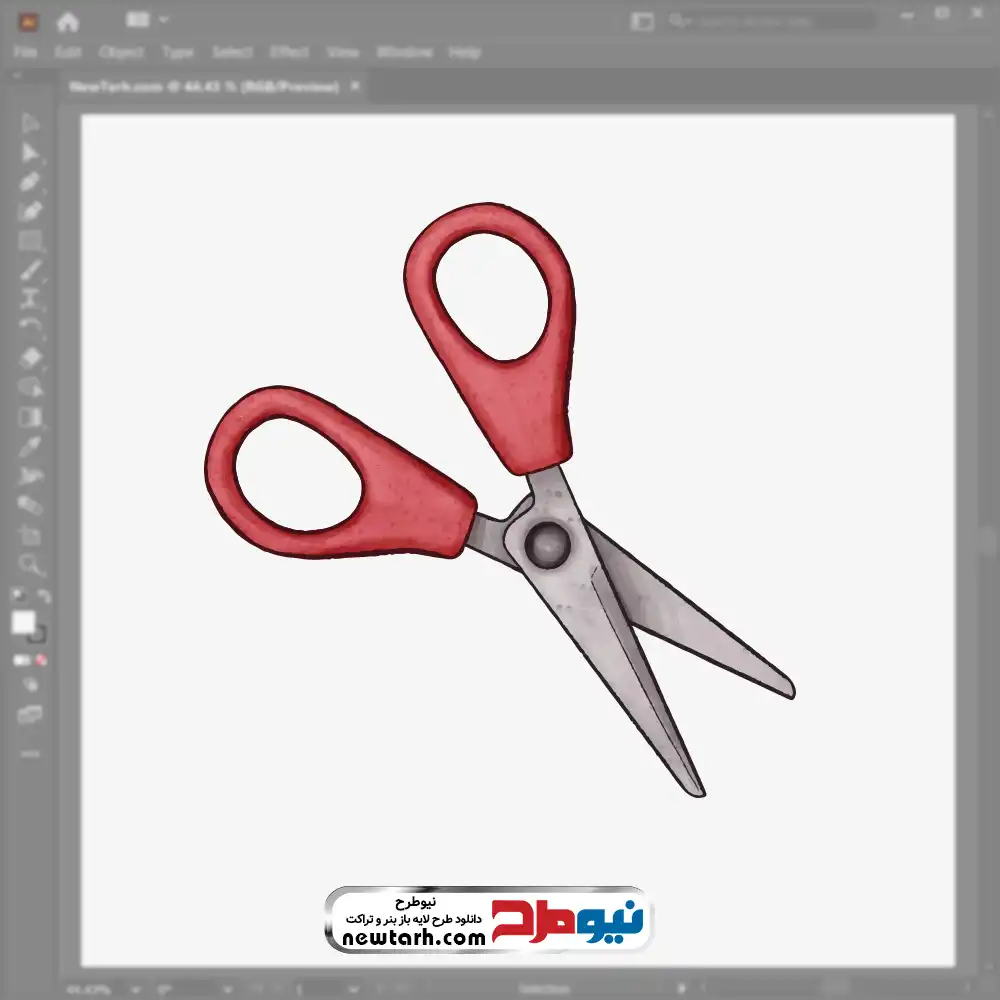Select the Eraser tool
The image size is (1000, 1000).
(30, 357)
